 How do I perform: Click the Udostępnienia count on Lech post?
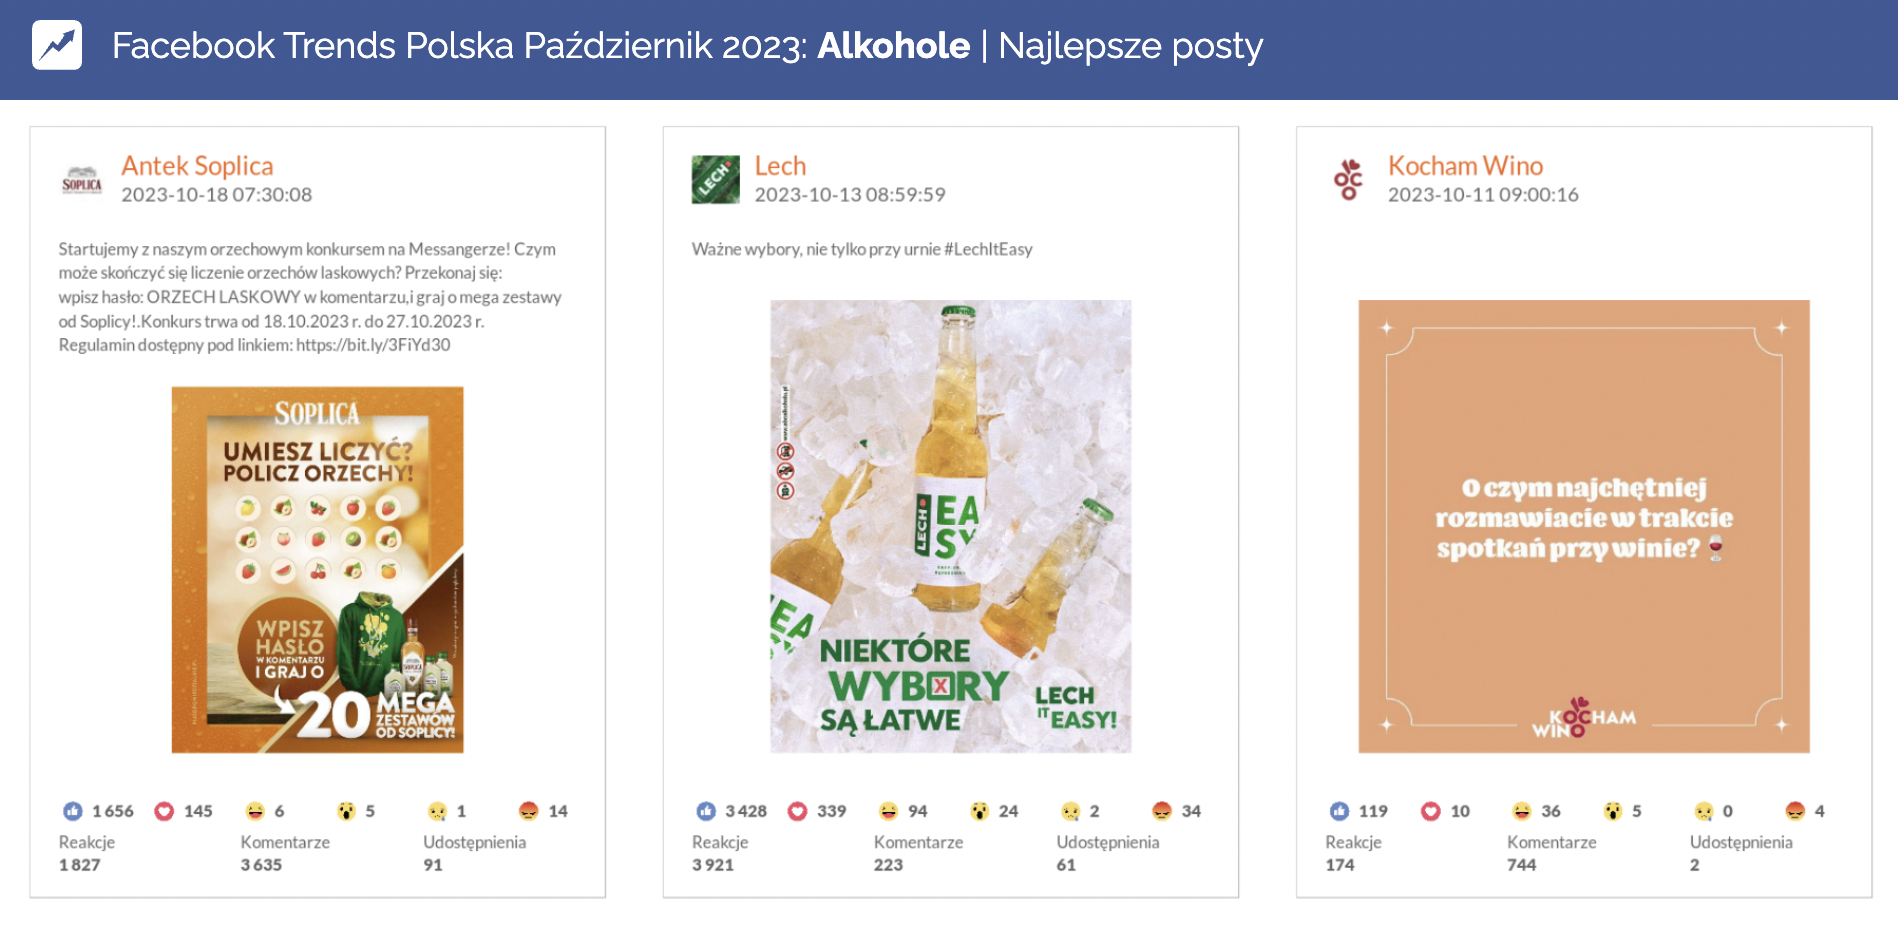tap(1066, 865)
